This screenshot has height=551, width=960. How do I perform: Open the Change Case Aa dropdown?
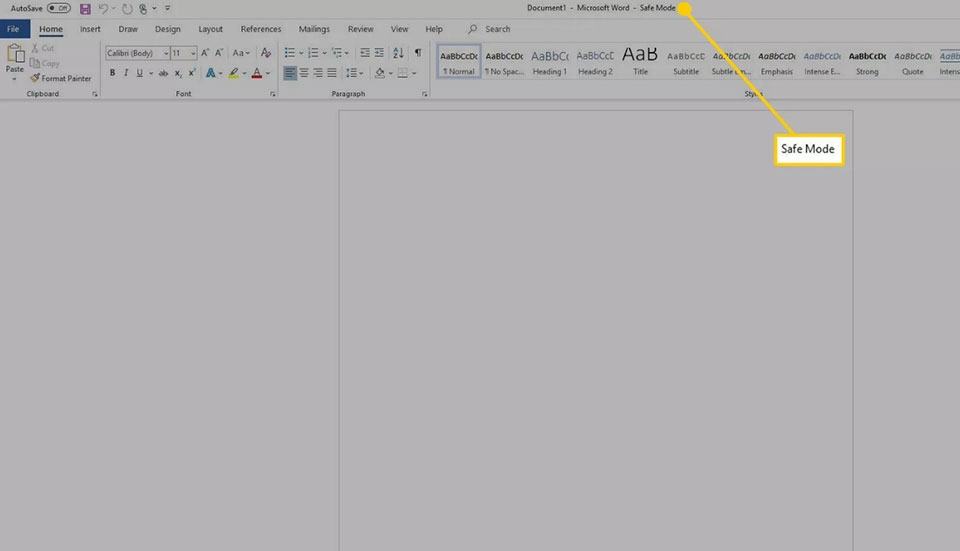pyautogui.click(x=241, y=53)
